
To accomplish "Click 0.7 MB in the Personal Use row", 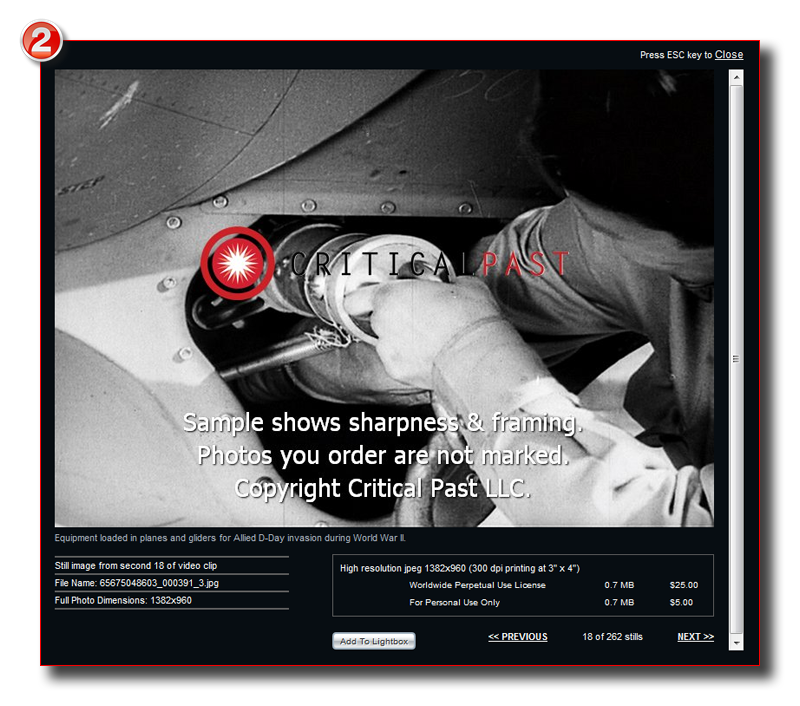I will click(x=619, y=602).
